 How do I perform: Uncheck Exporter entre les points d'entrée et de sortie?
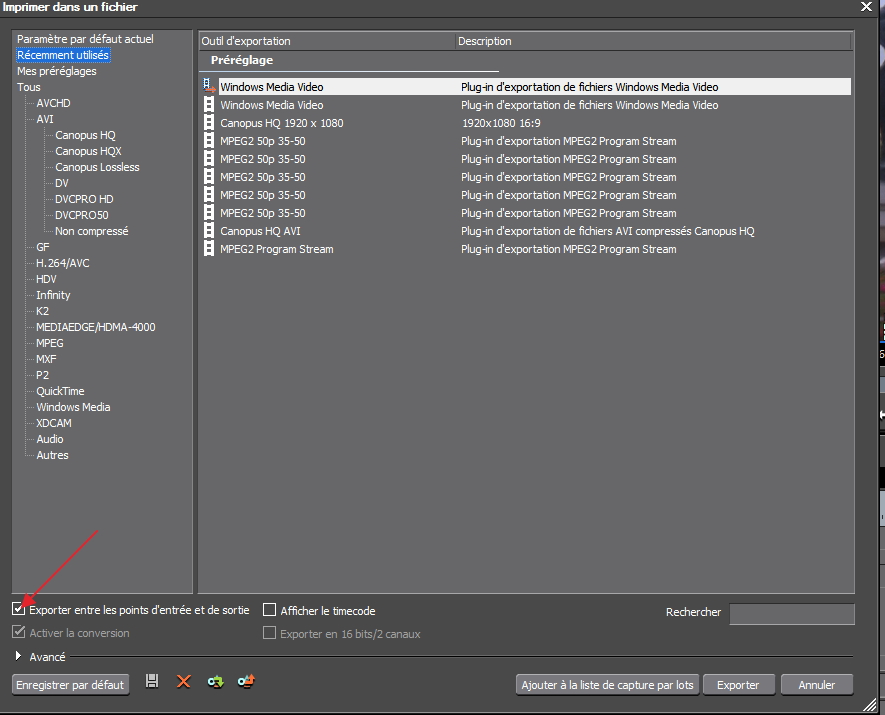(19, 609)
